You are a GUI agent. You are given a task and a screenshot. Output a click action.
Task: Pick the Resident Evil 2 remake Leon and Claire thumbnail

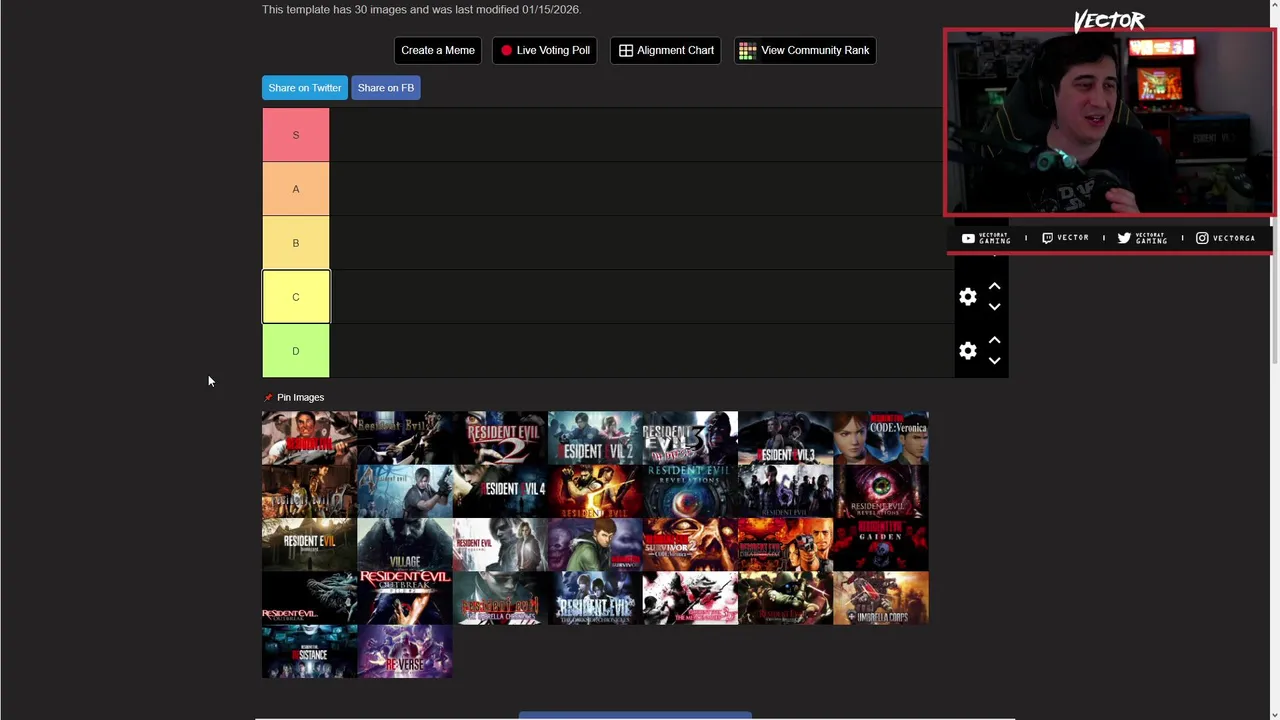coord(595,438)
